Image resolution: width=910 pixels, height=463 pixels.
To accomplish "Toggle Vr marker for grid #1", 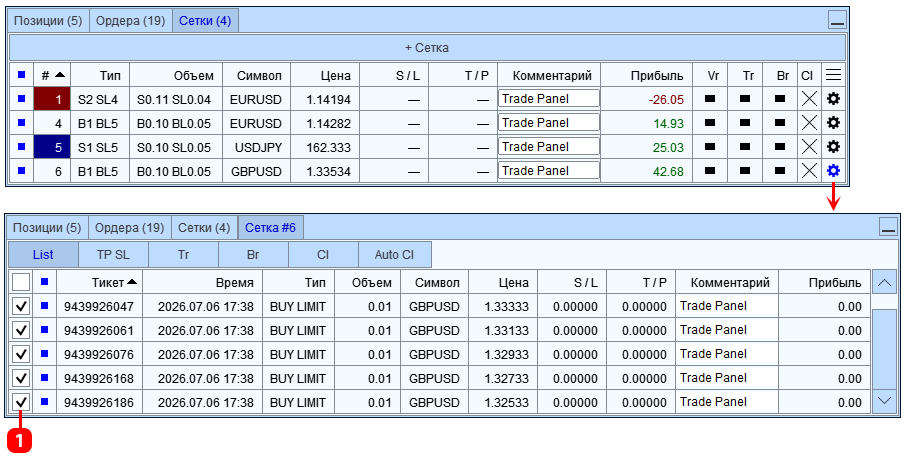I will (x=710, y=99).
